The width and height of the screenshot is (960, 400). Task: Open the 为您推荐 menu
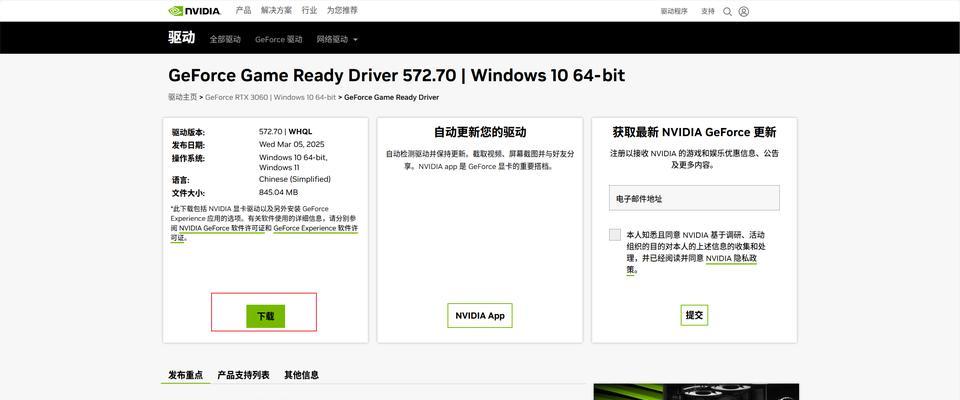(x=342, y=10)
